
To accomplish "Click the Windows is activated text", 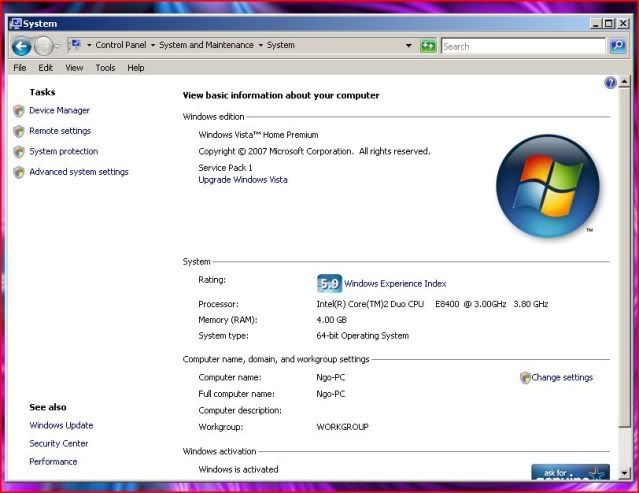I will (238, 469).
